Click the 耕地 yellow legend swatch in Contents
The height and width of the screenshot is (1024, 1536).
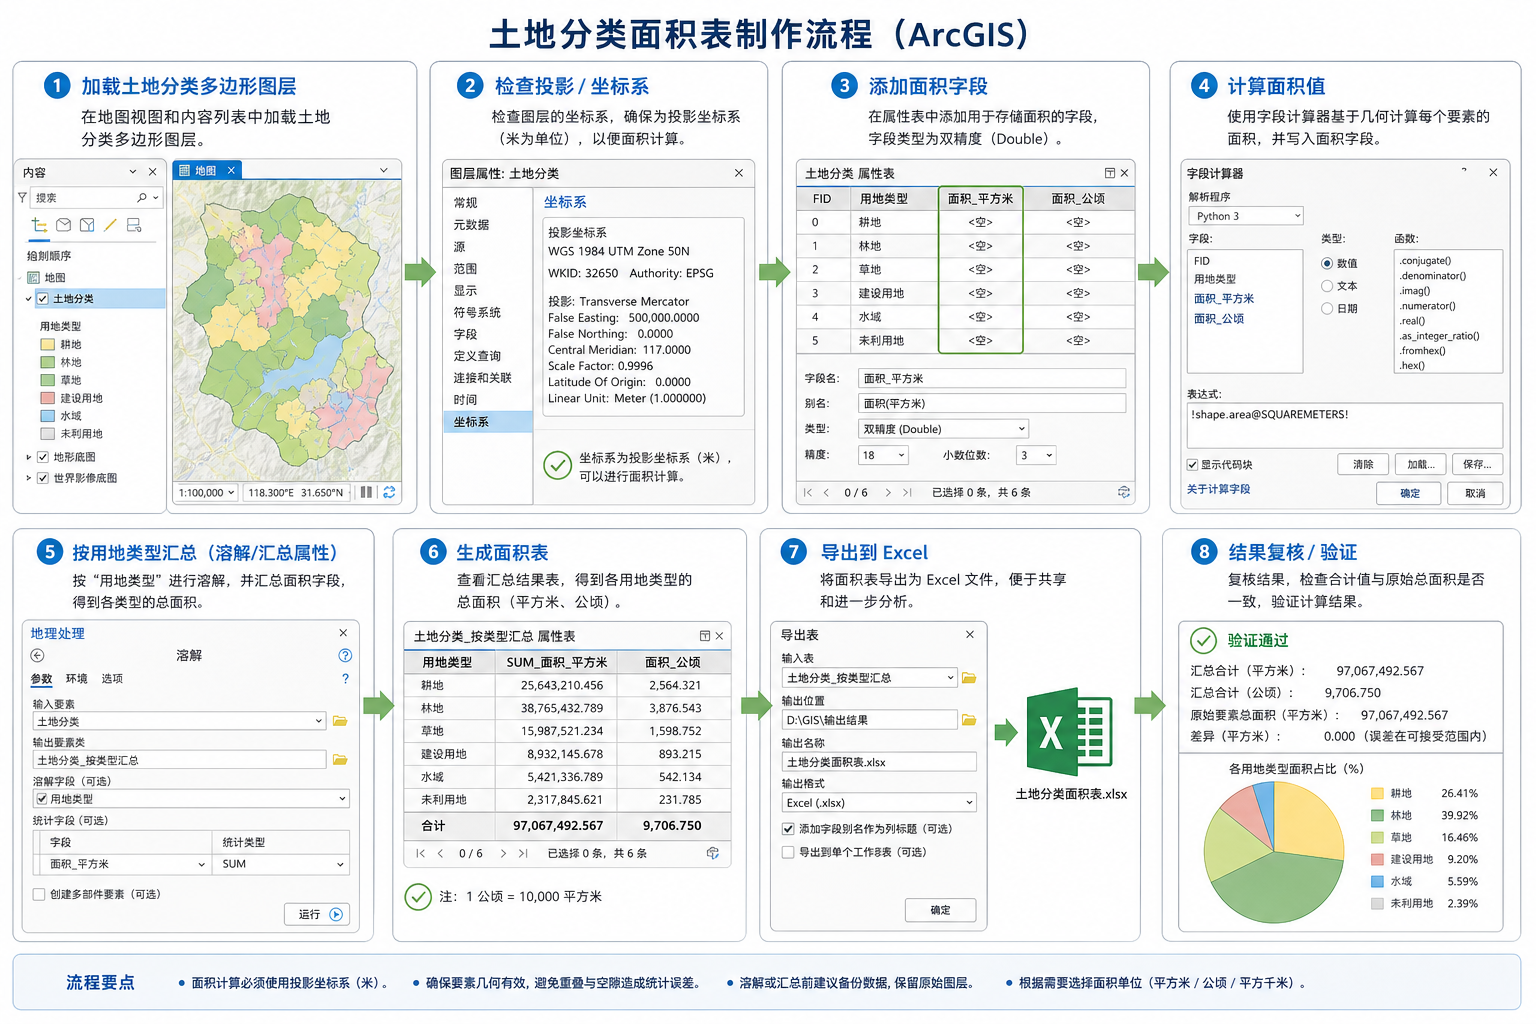[x=47, y=345]
